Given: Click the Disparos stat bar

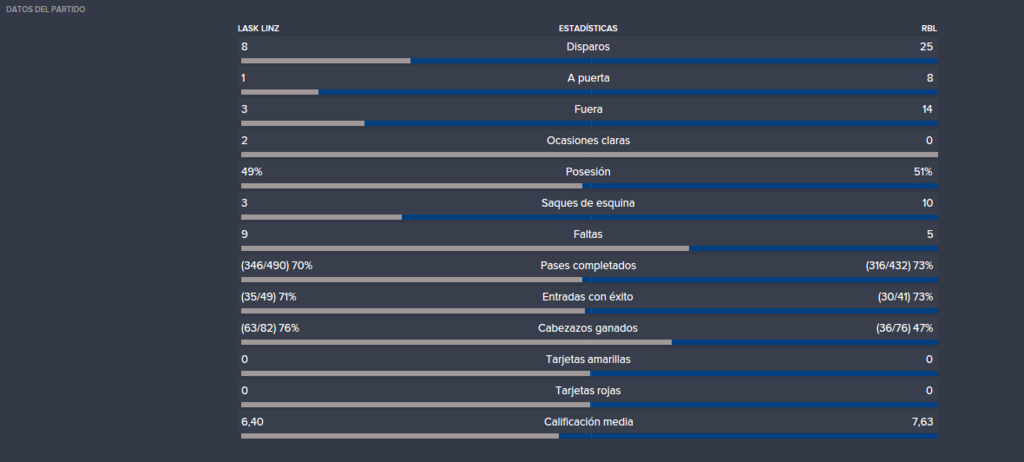Looking at the screenshot, I should [x=589, y=61].
